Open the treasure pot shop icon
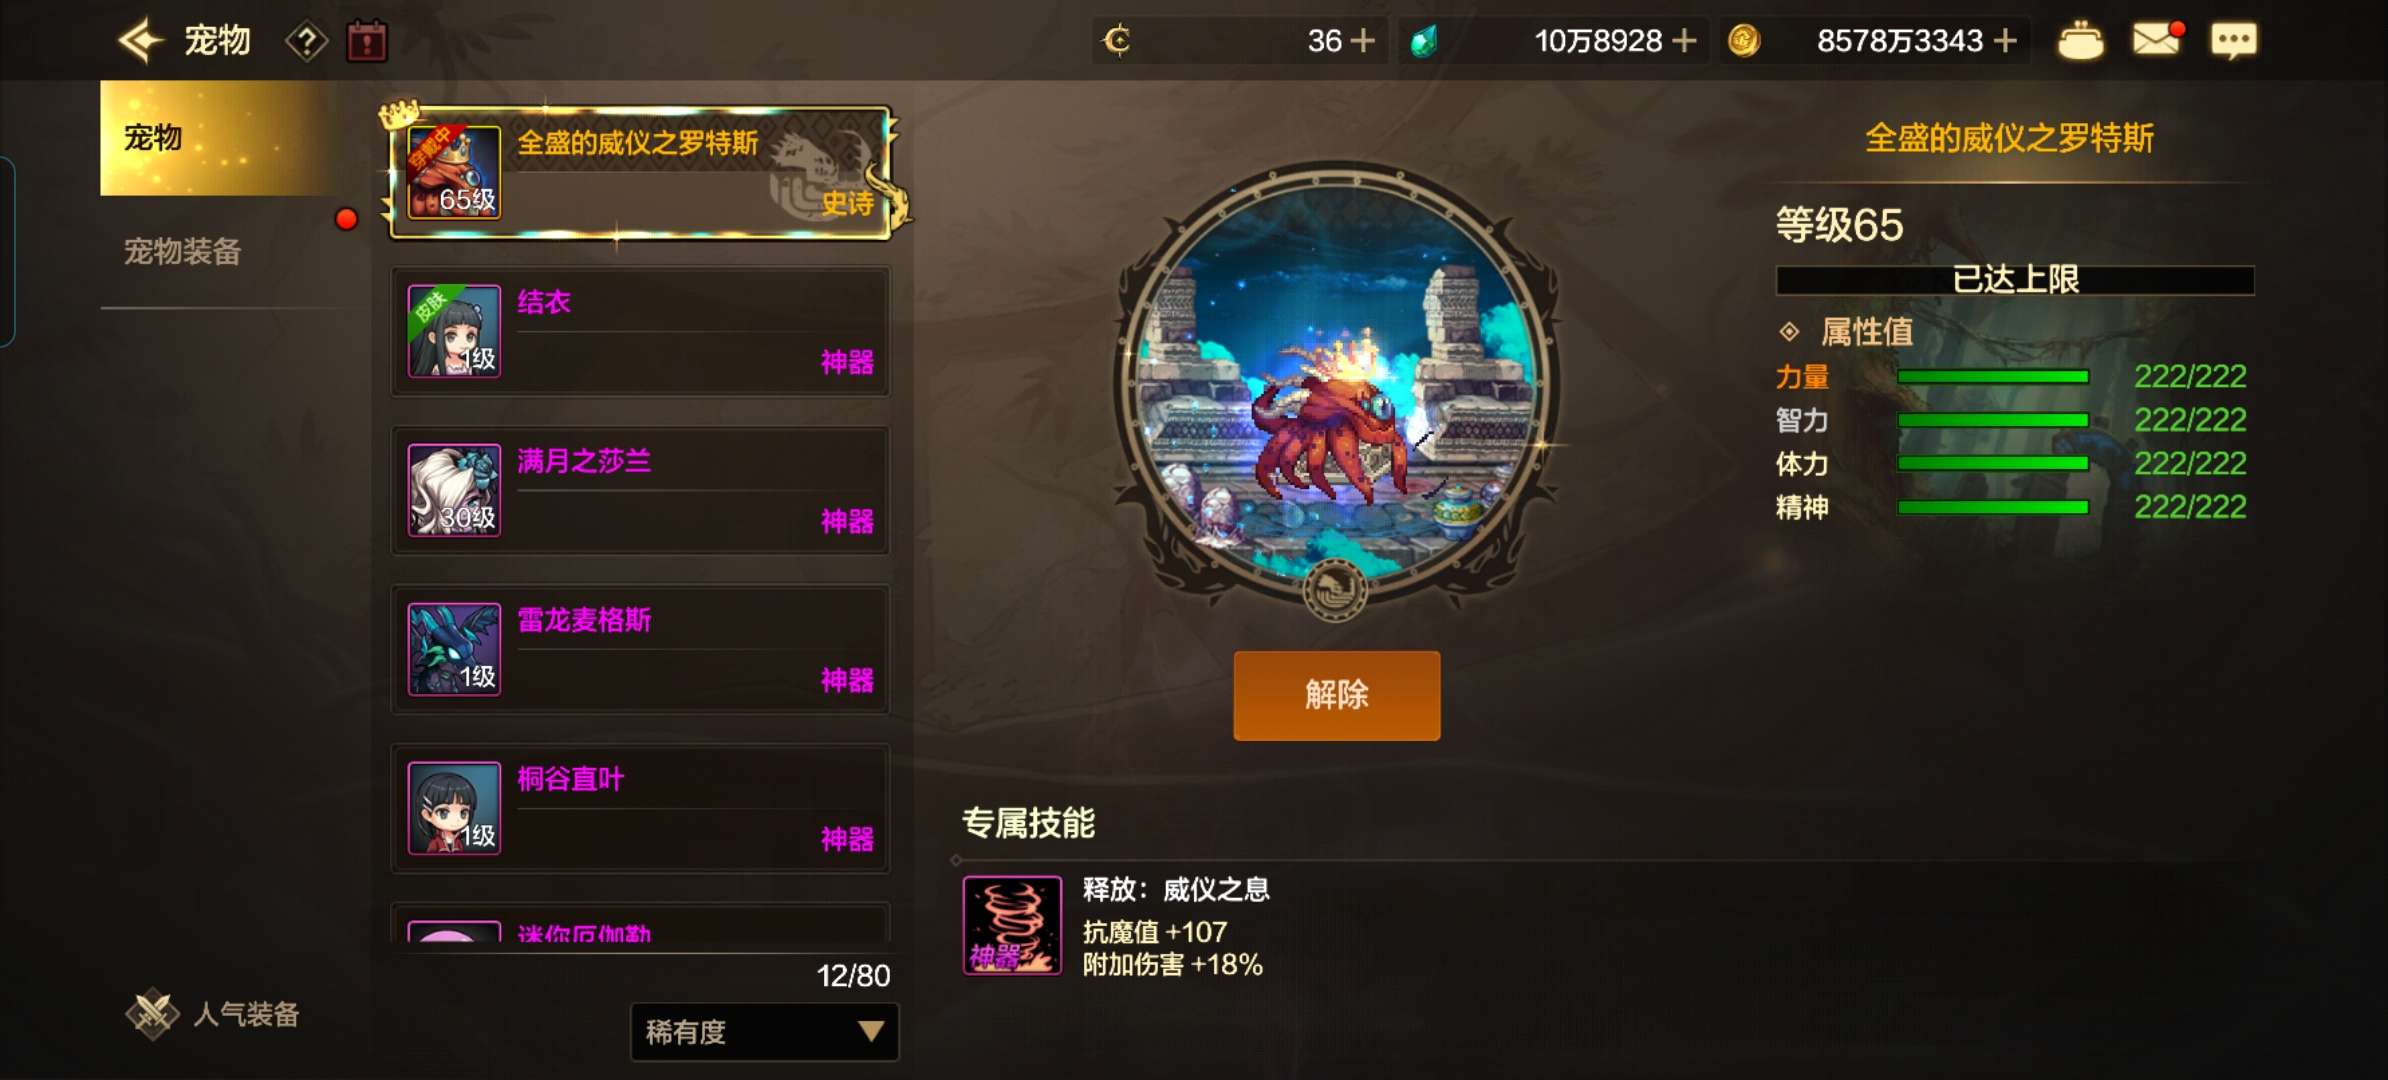2388x1080 pixels. pos(2080,41)
